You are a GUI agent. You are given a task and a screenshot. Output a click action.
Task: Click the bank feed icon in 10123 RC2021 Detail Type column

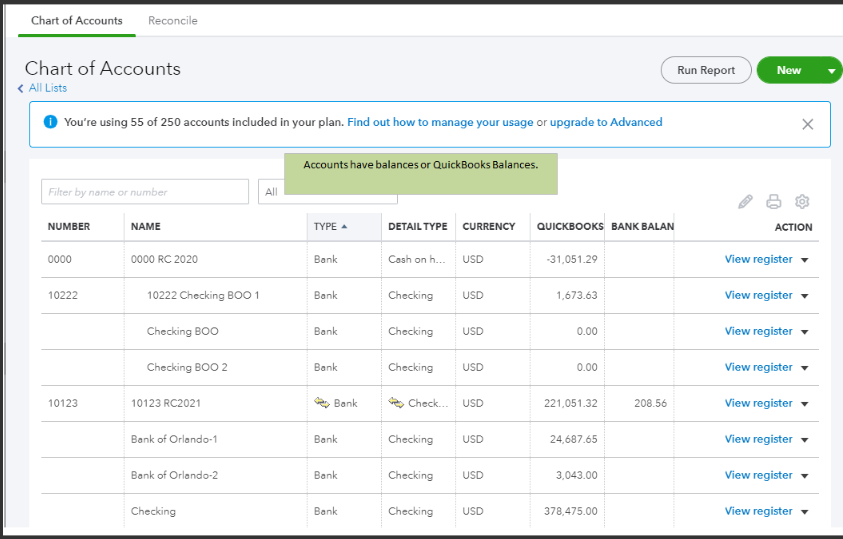[396, 403]
